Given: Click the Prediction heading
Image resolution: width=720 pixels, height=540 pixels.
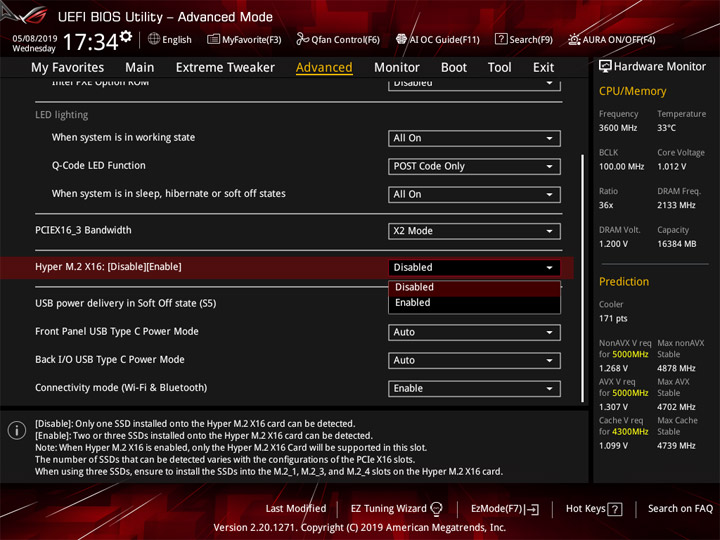Looking at the screenshot, I should pos(624,281).
